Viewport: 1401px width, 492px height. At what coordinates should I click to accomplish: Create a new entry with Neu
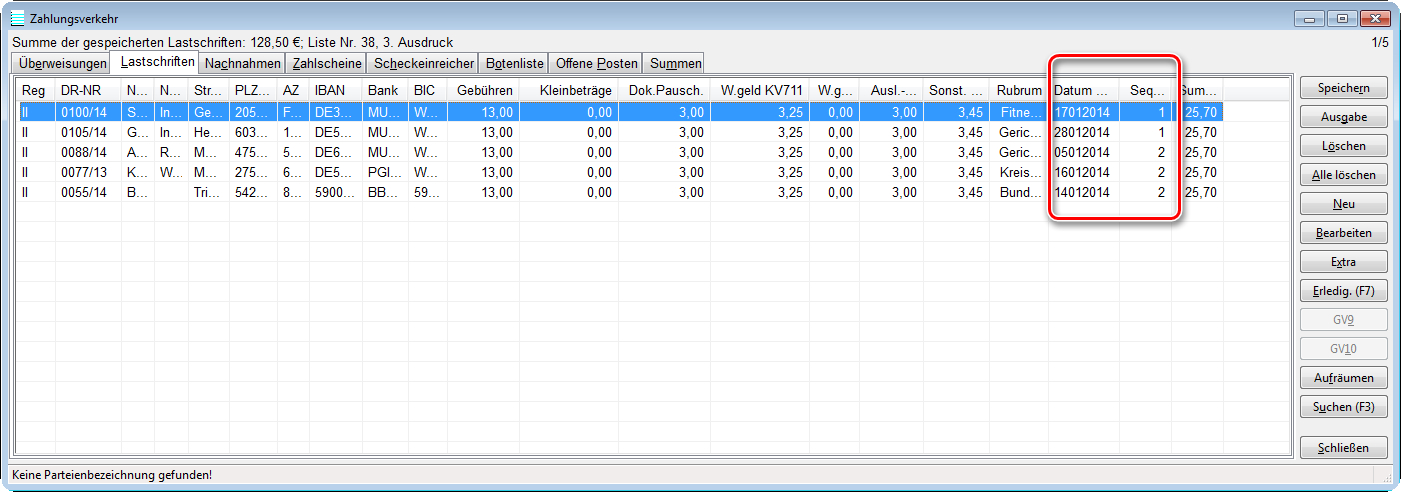1343,204
